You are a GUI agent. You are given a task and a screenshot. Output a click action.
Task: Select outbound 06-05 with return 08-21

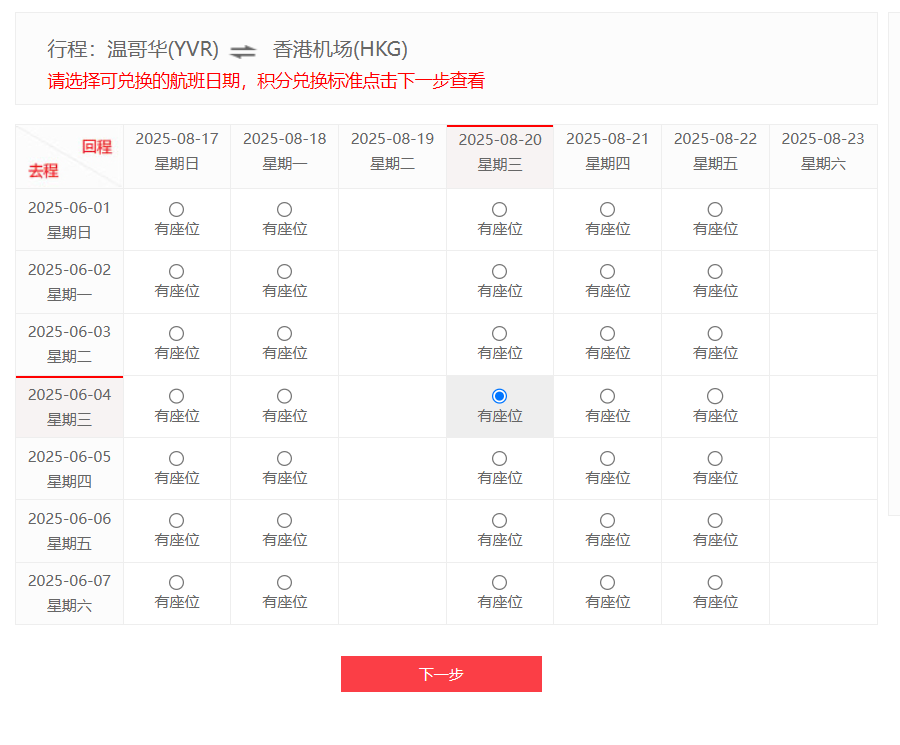607,459
